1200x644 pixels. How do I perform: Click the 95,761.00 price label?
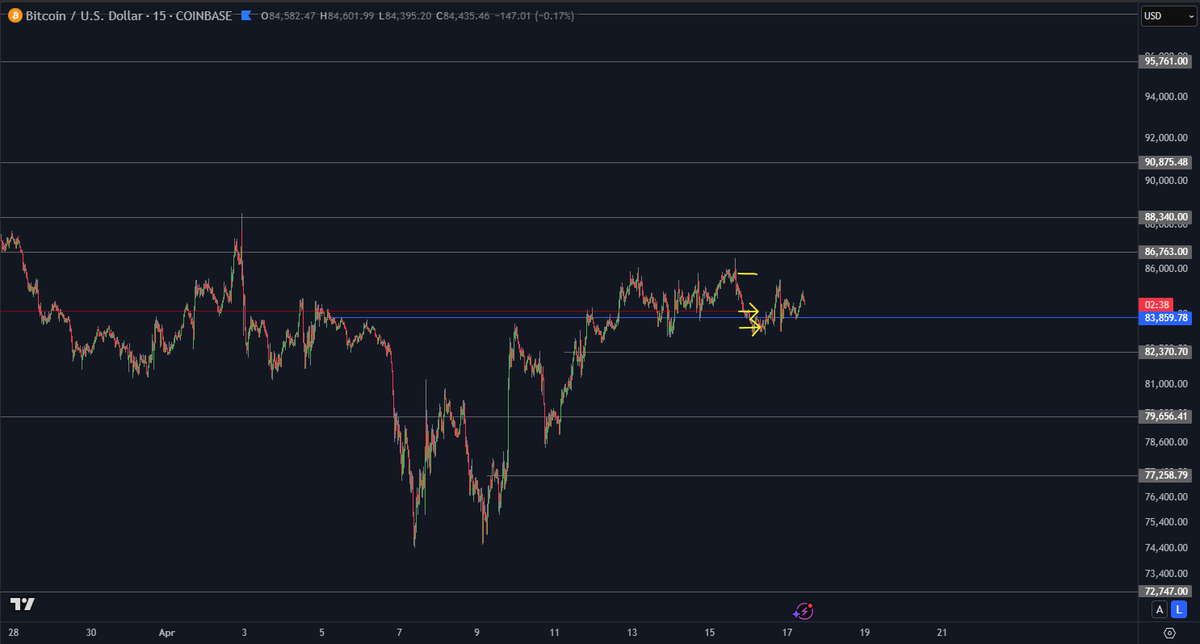[x=1166, y=62]
